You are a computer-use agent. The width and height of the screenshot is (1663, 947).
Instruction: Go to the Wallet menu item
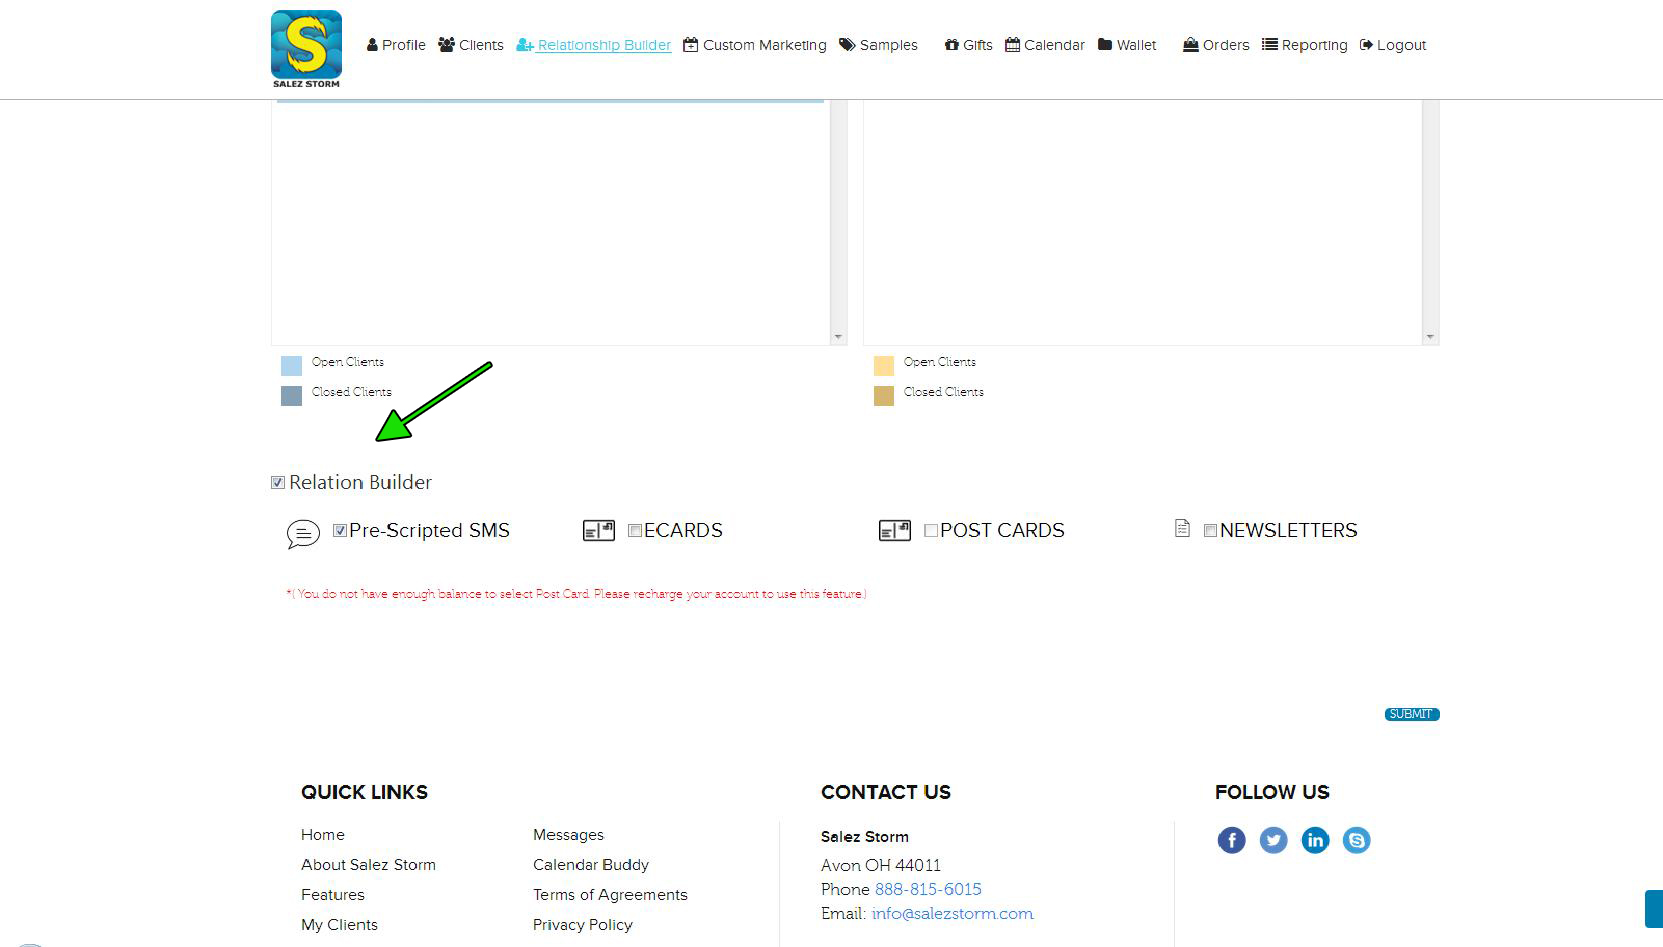click(x=1127, y=45)
